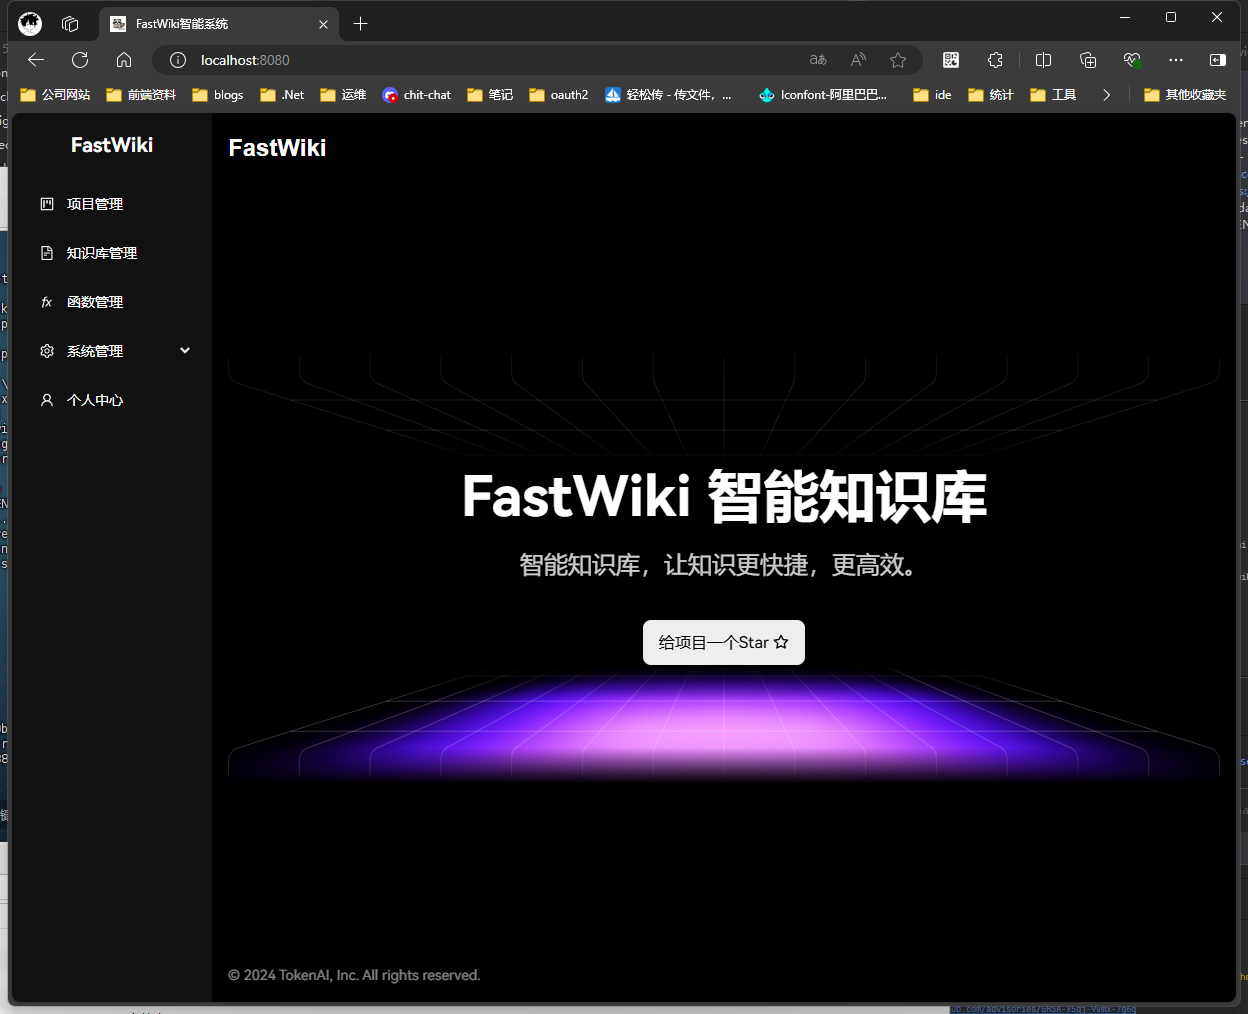
Task: Click the 智能知识库，让知识更快捷 subtitle
Action: 718,565
